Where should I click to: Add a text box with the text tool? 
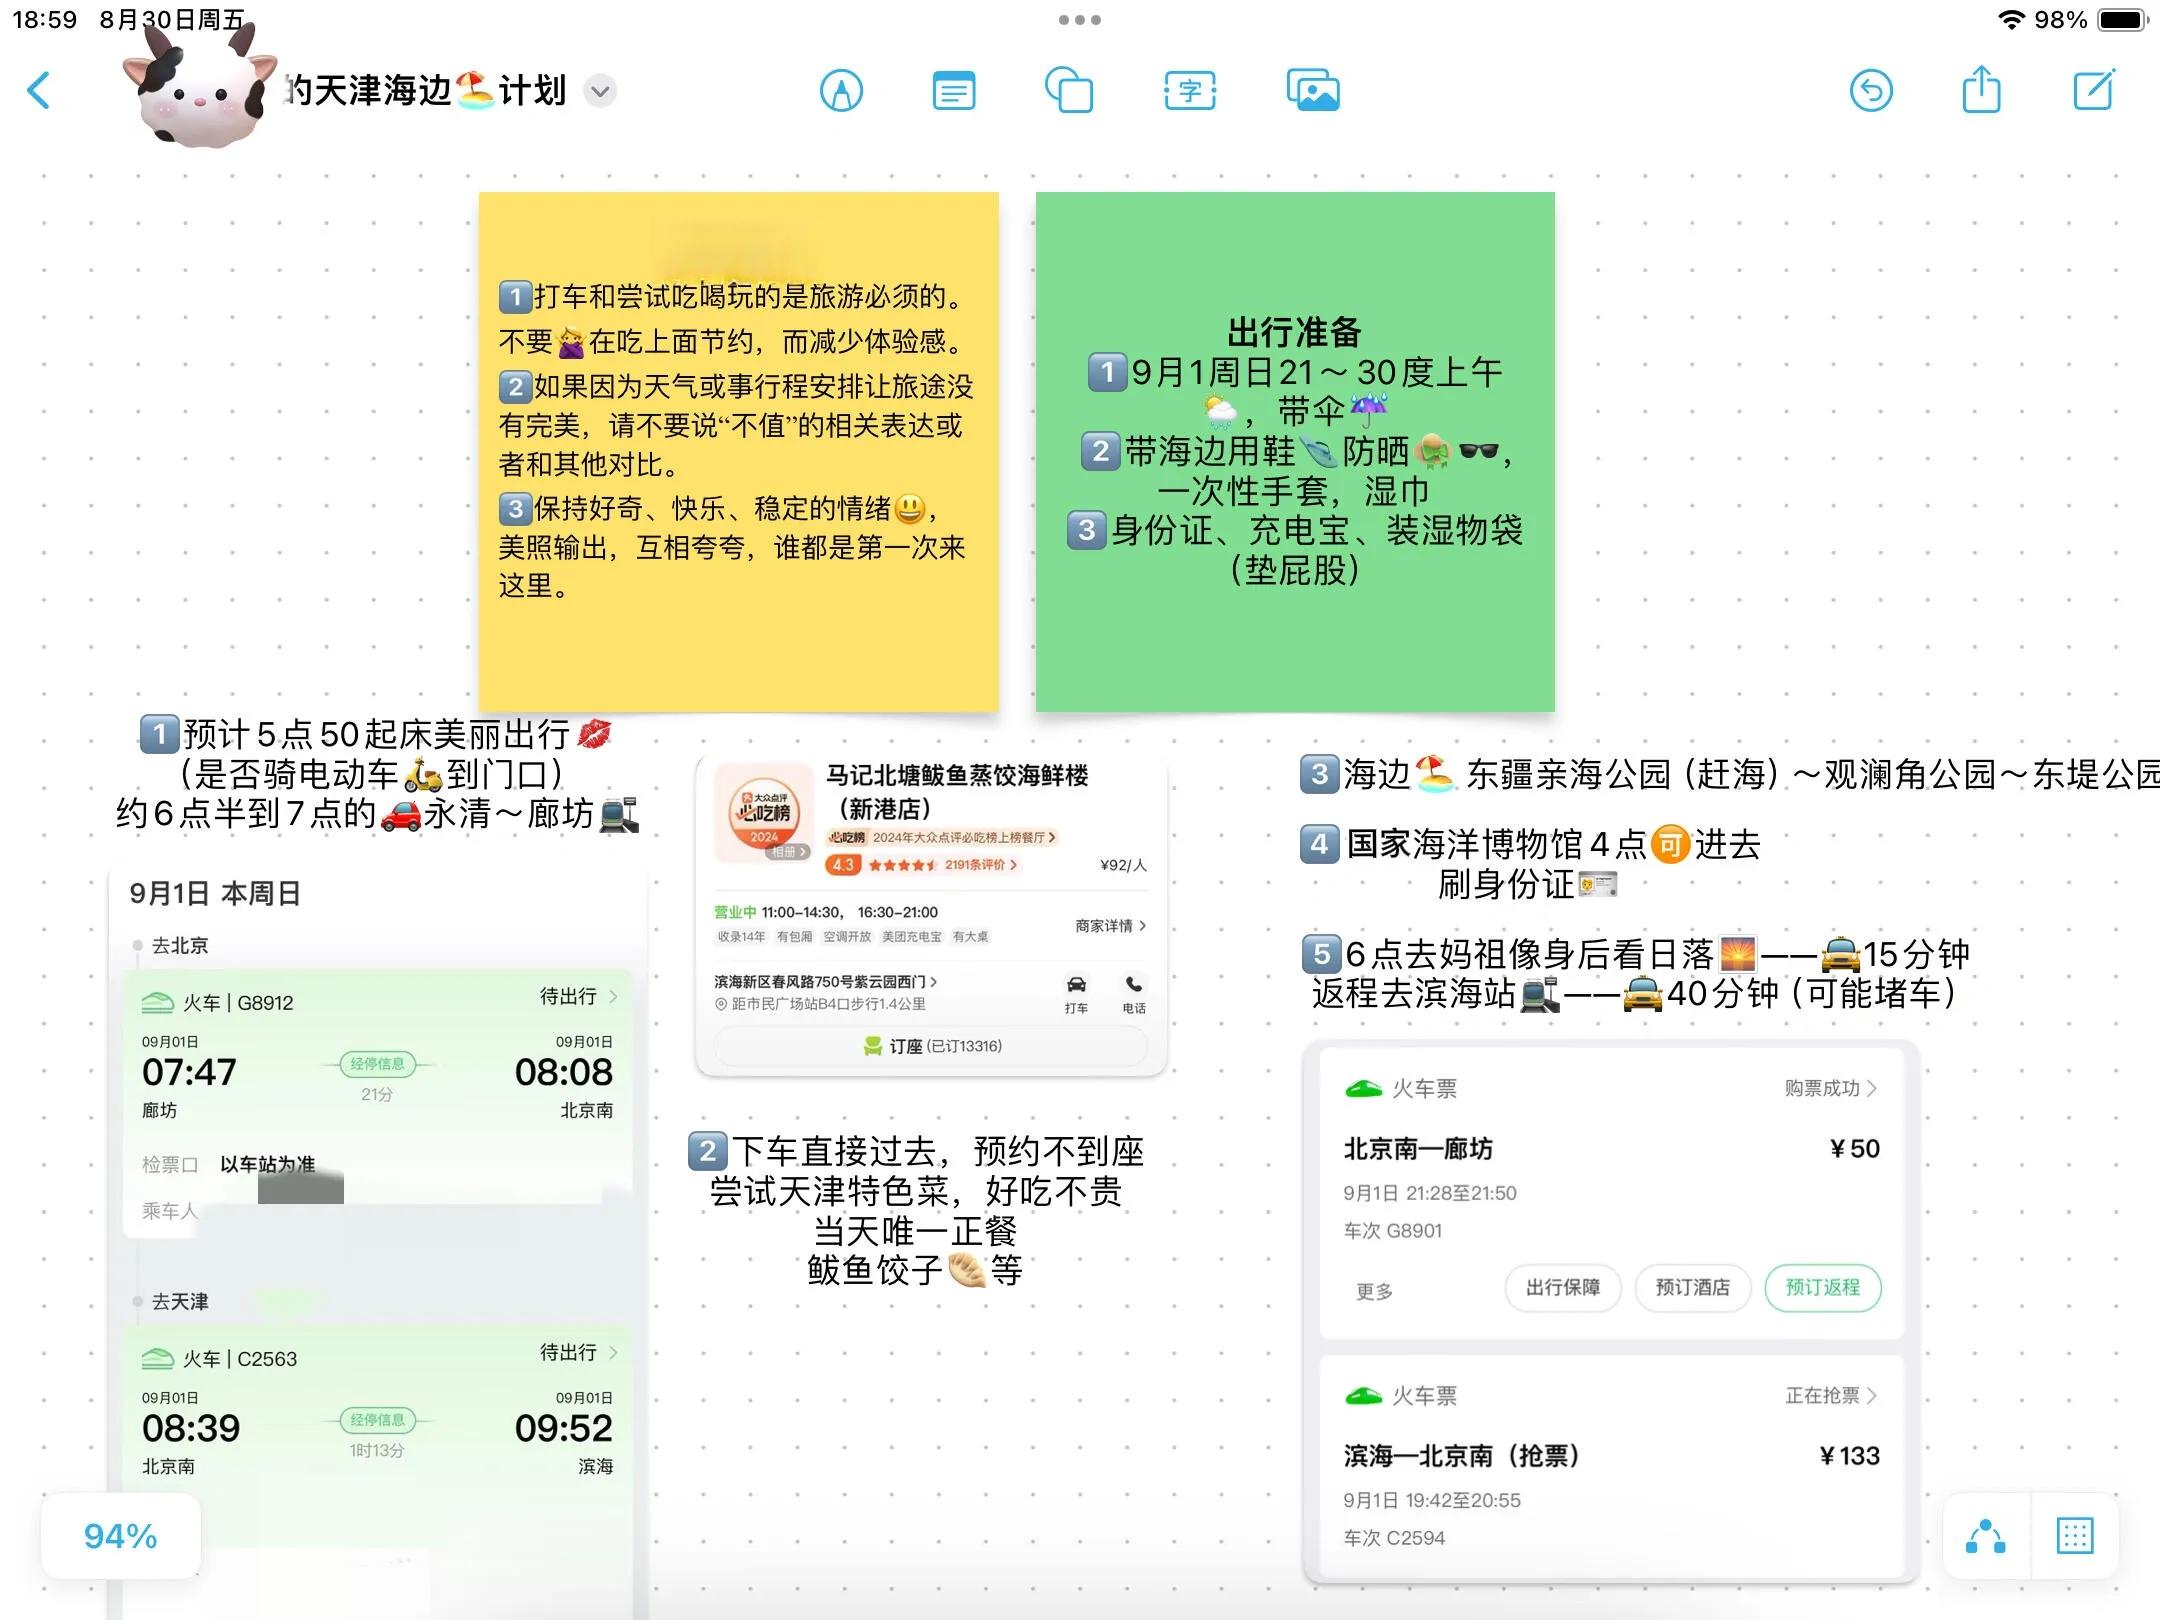point(1190,91)
